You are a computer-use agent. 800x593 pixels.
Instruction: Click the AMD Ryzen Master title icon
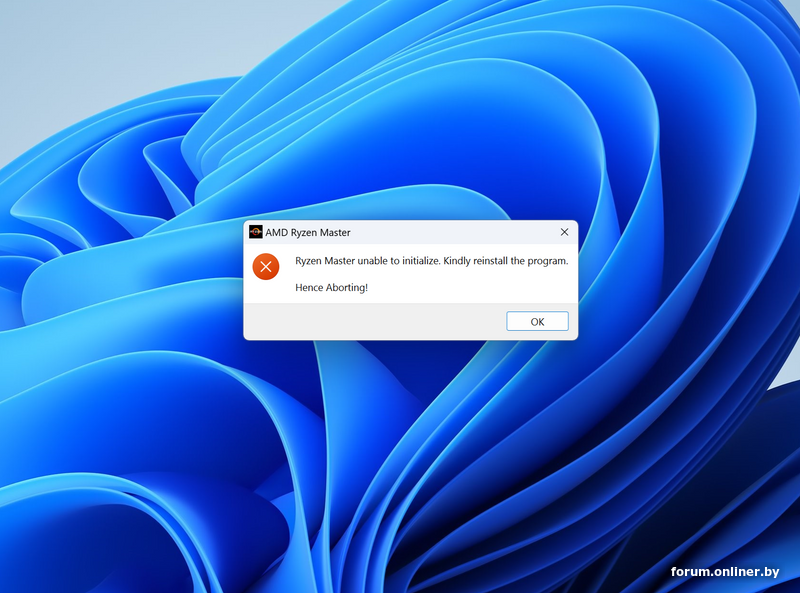pyautogui.click(x=255, y=232)
